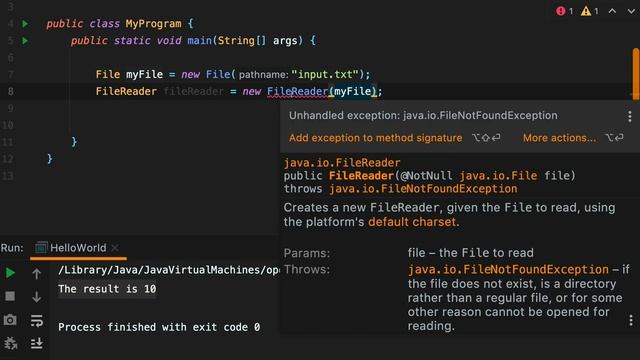Click the myFile variable declaration on line 7
Screen dimensions: 640x360
pos(144,75)
